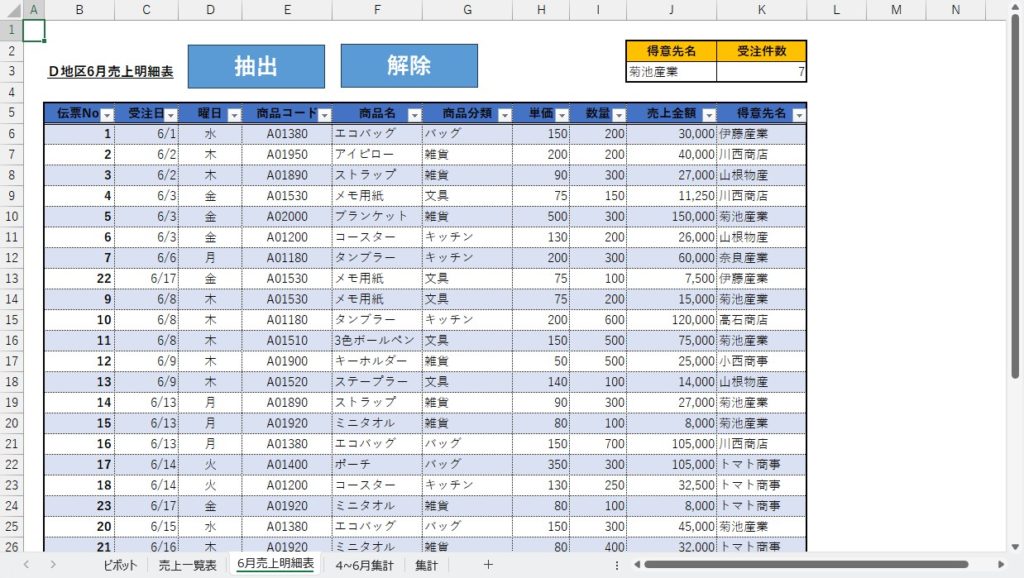Click the horizontal scrollbar left arrow
Viewport: 1024px width, 578px height.
pyautogui.click(x=635, y=565)
